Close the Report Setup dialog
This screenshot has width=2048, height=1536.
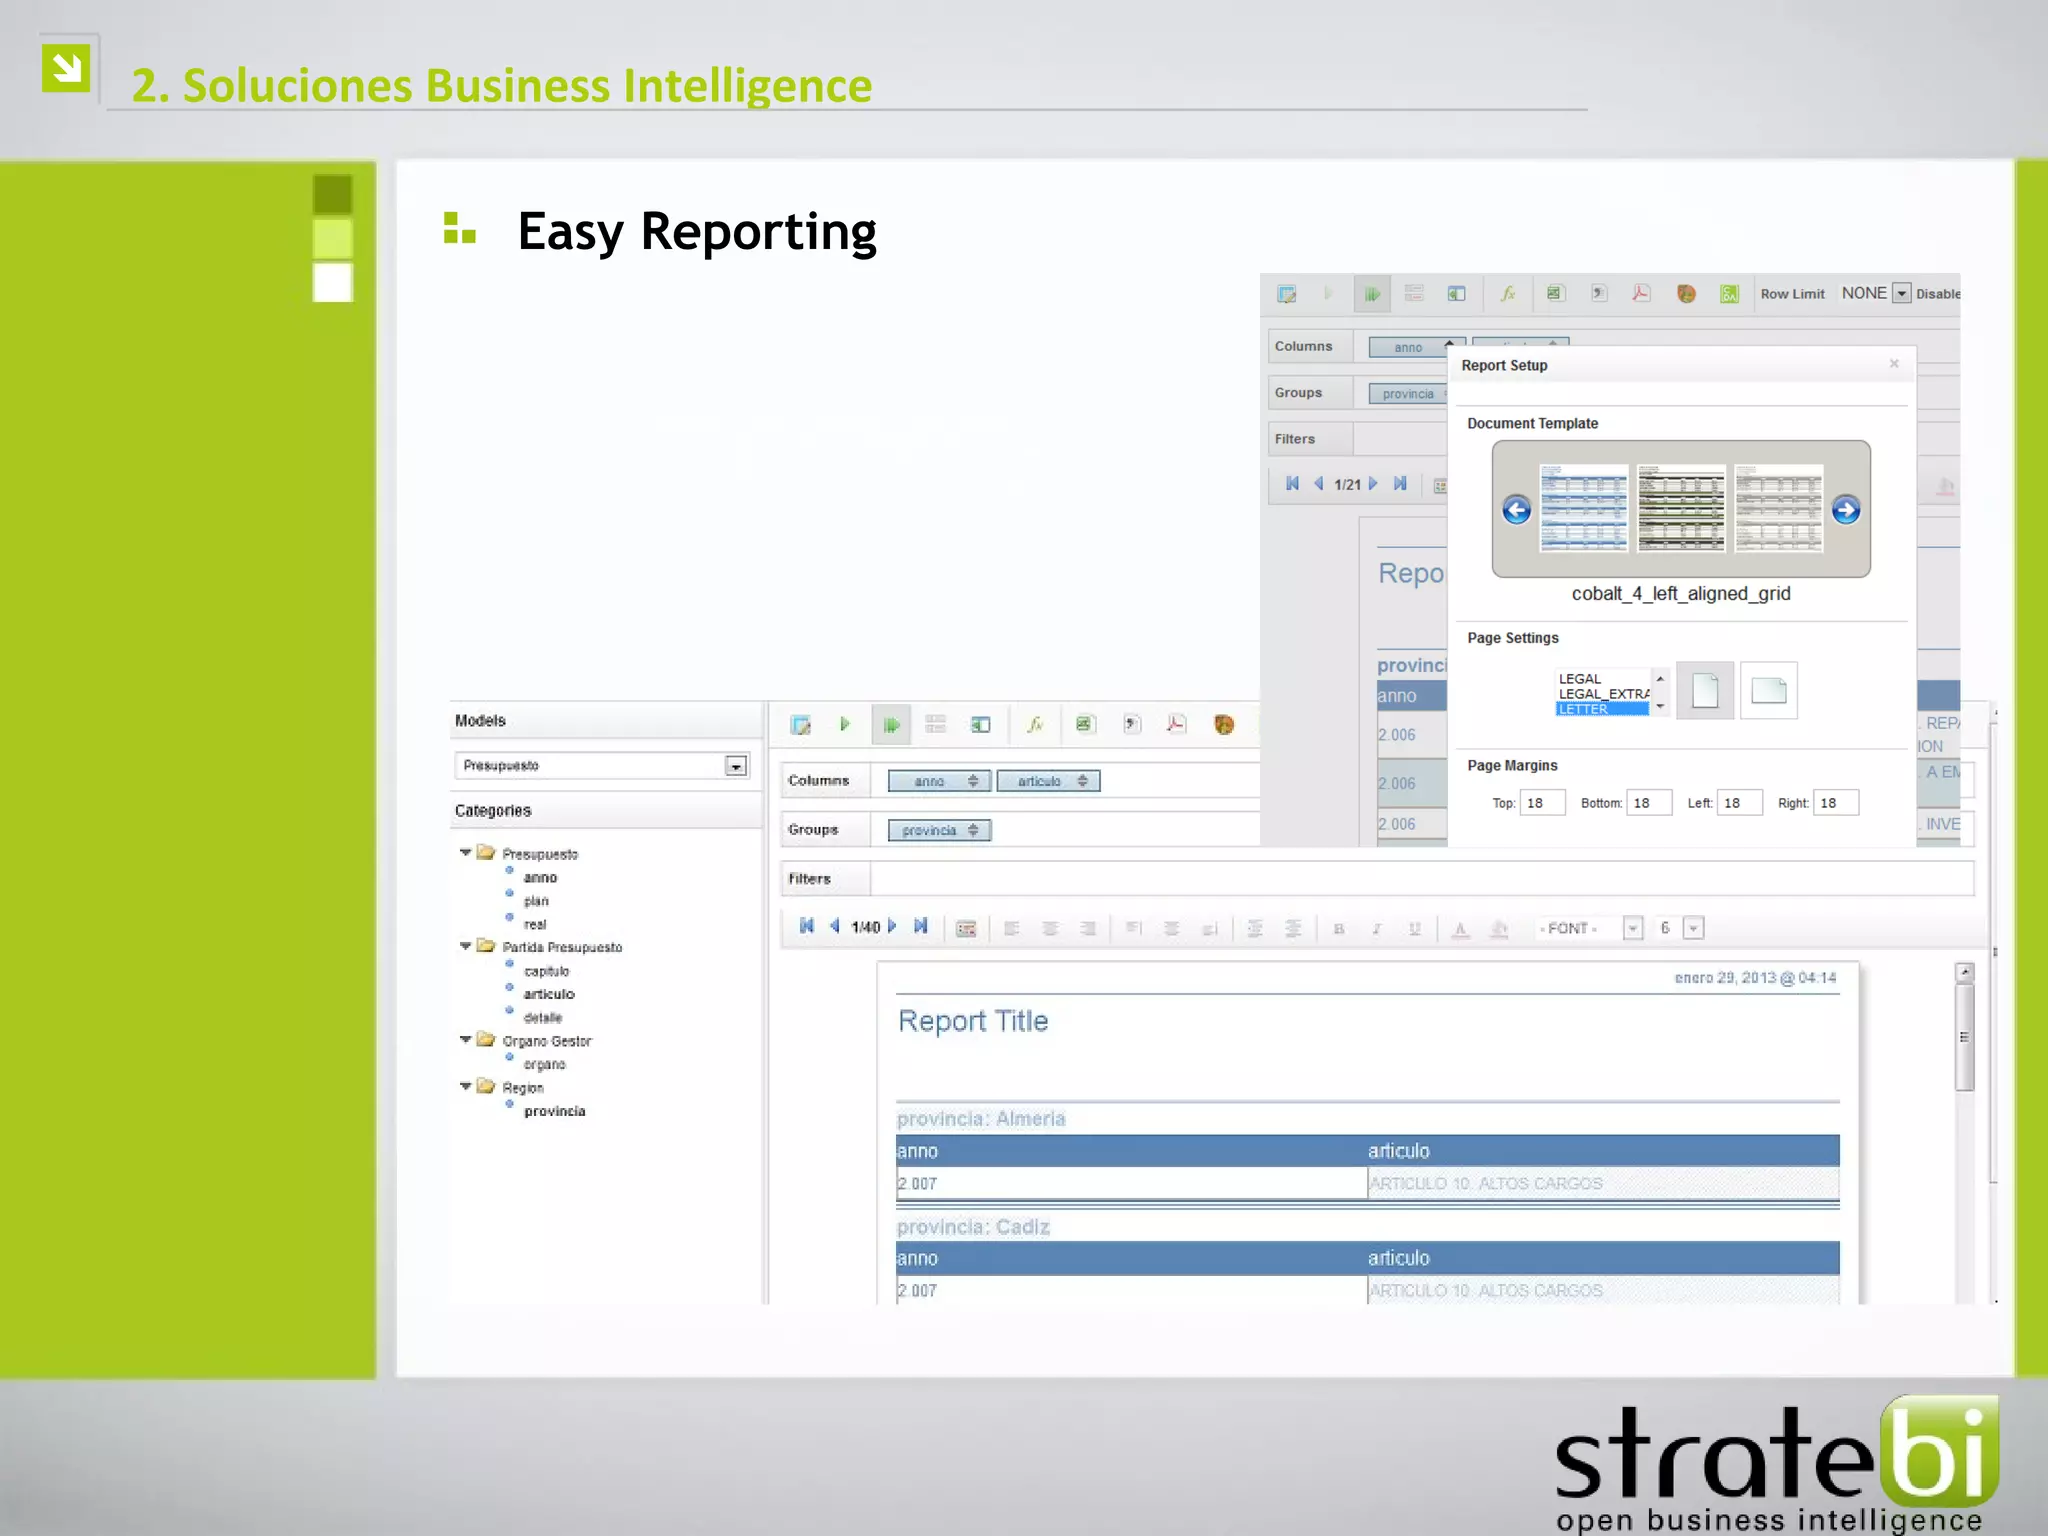(x=1894, y=364)
